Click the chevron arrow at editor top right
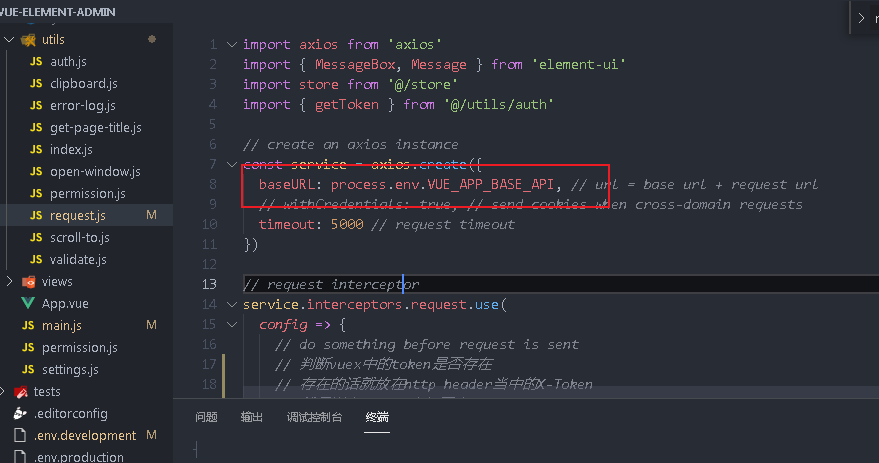 861,18
